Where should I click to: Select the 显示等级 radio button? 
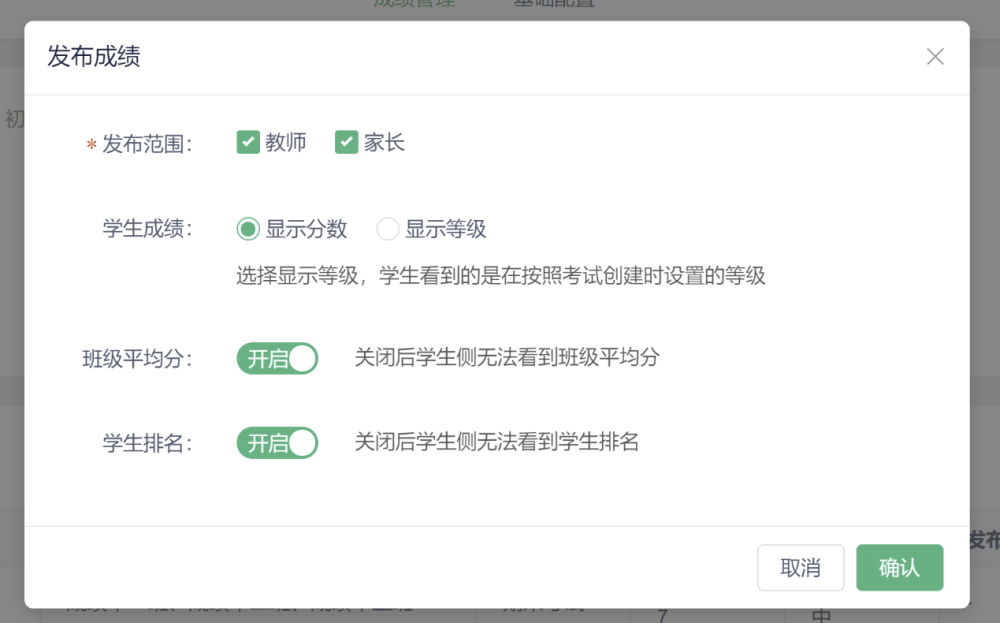387,229
